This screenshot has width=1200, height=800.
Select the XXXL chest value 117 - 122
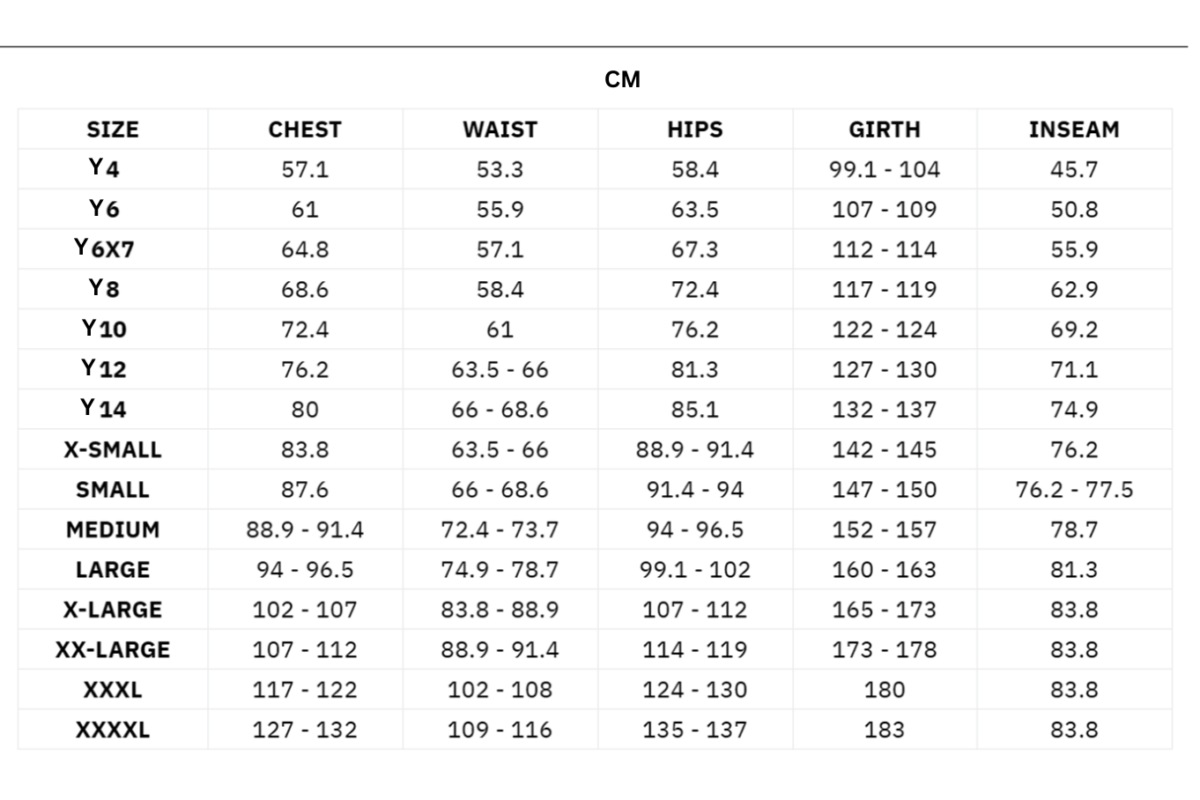pos(305,690)
